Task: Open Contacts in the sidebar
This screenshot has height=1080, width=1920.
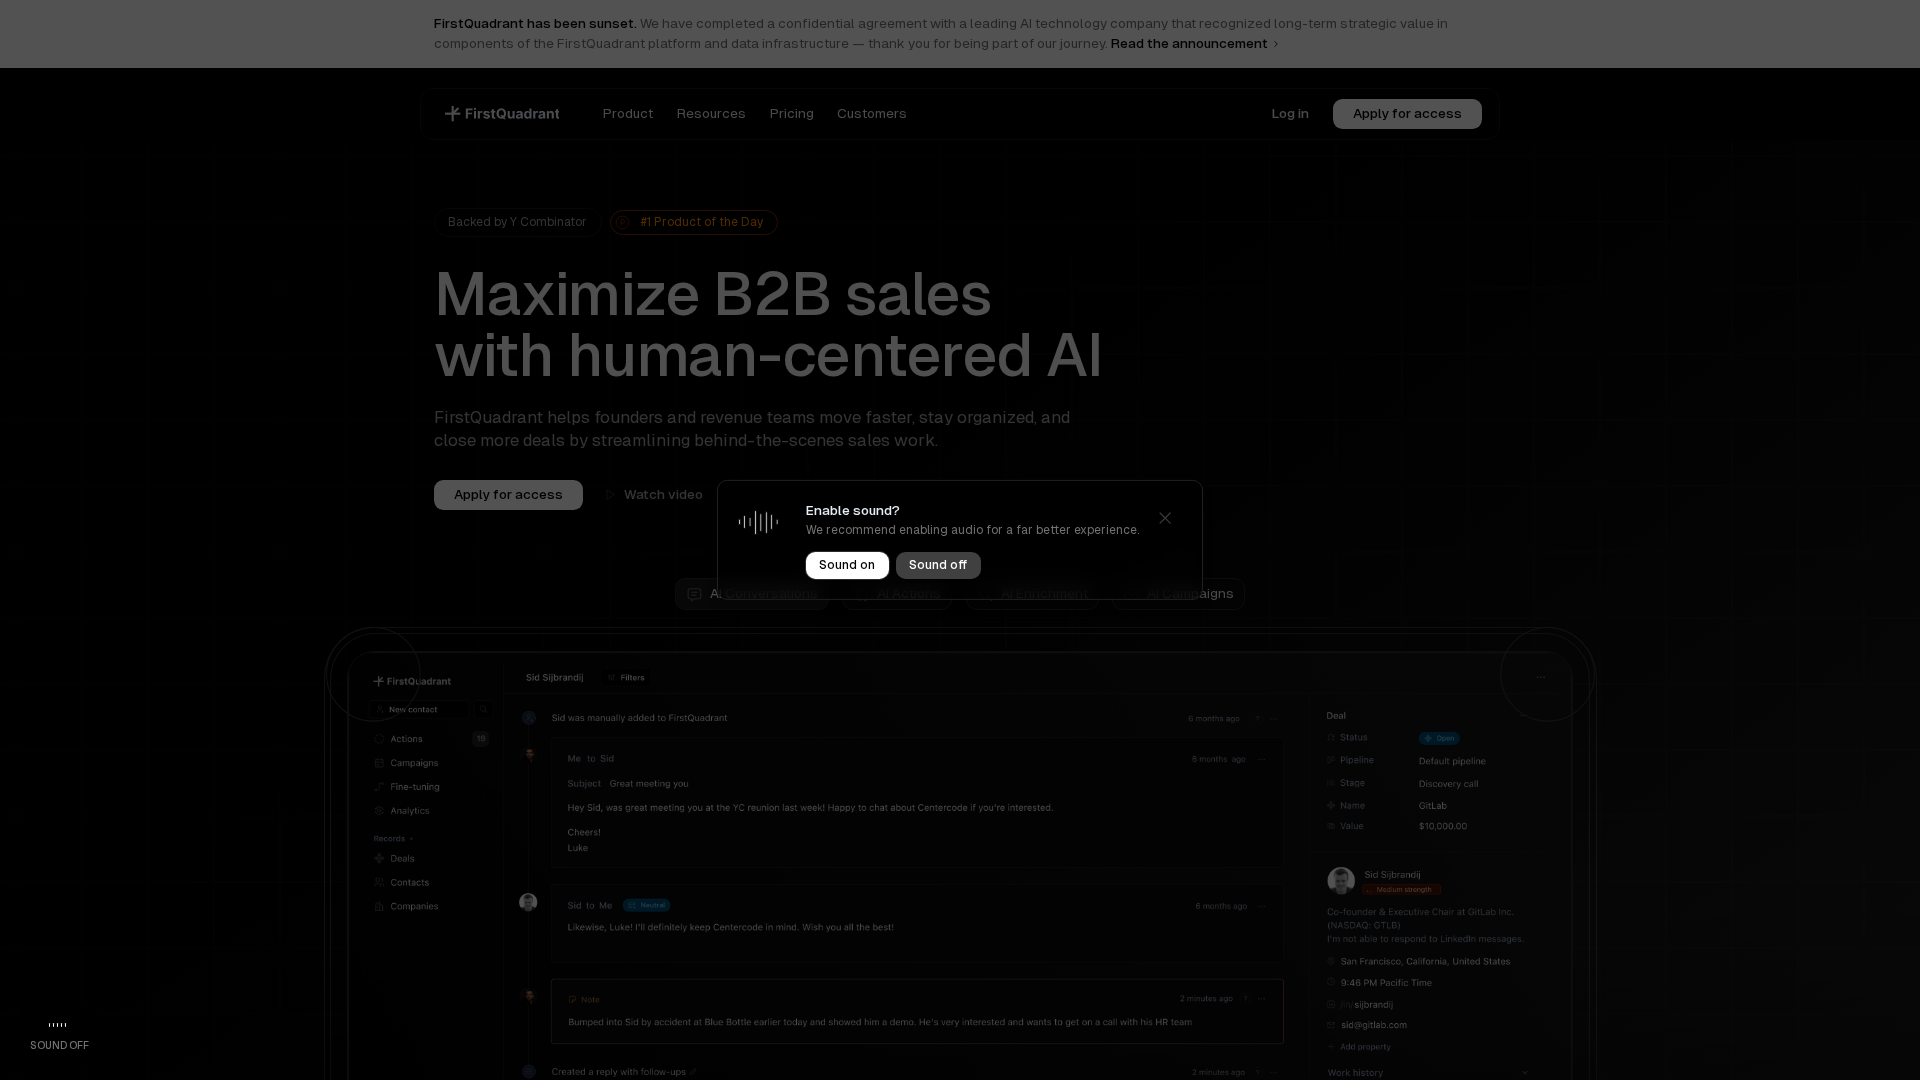Action: (380, 882)
